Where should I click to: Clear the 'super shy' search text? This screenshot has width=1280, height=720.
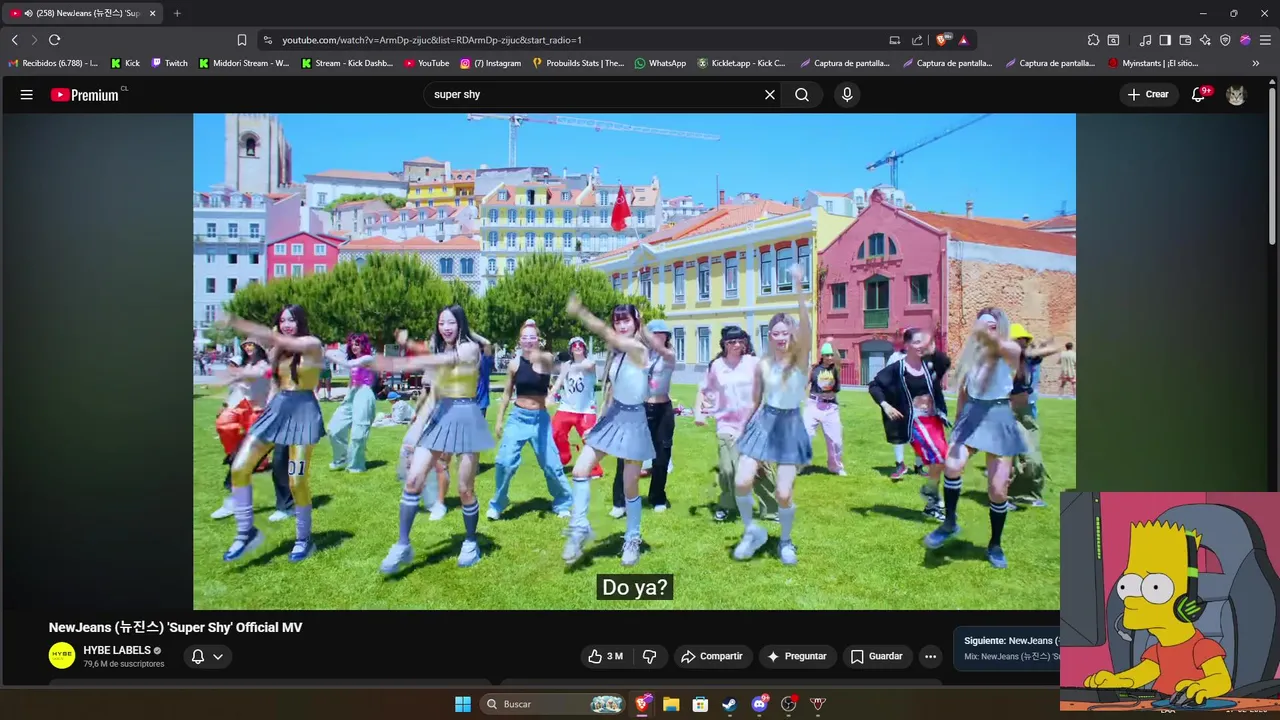(770, 95)
